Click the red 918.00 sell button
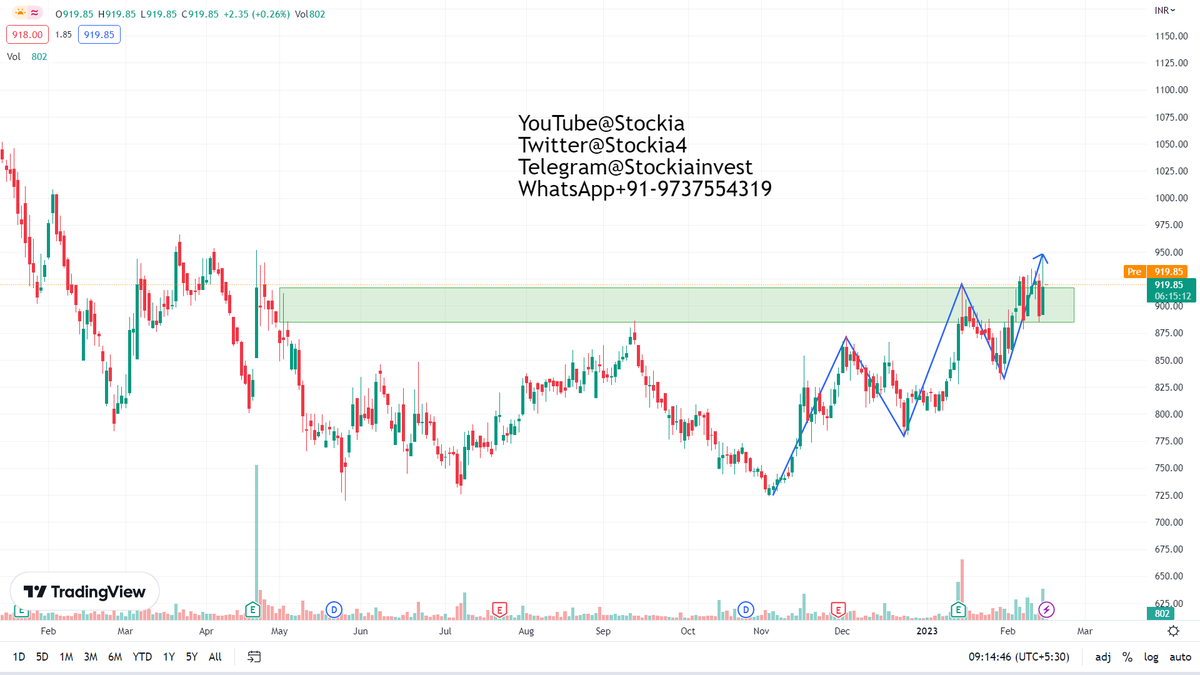Viewport: 1200px width, 675px height. click(x=26, y=34)
